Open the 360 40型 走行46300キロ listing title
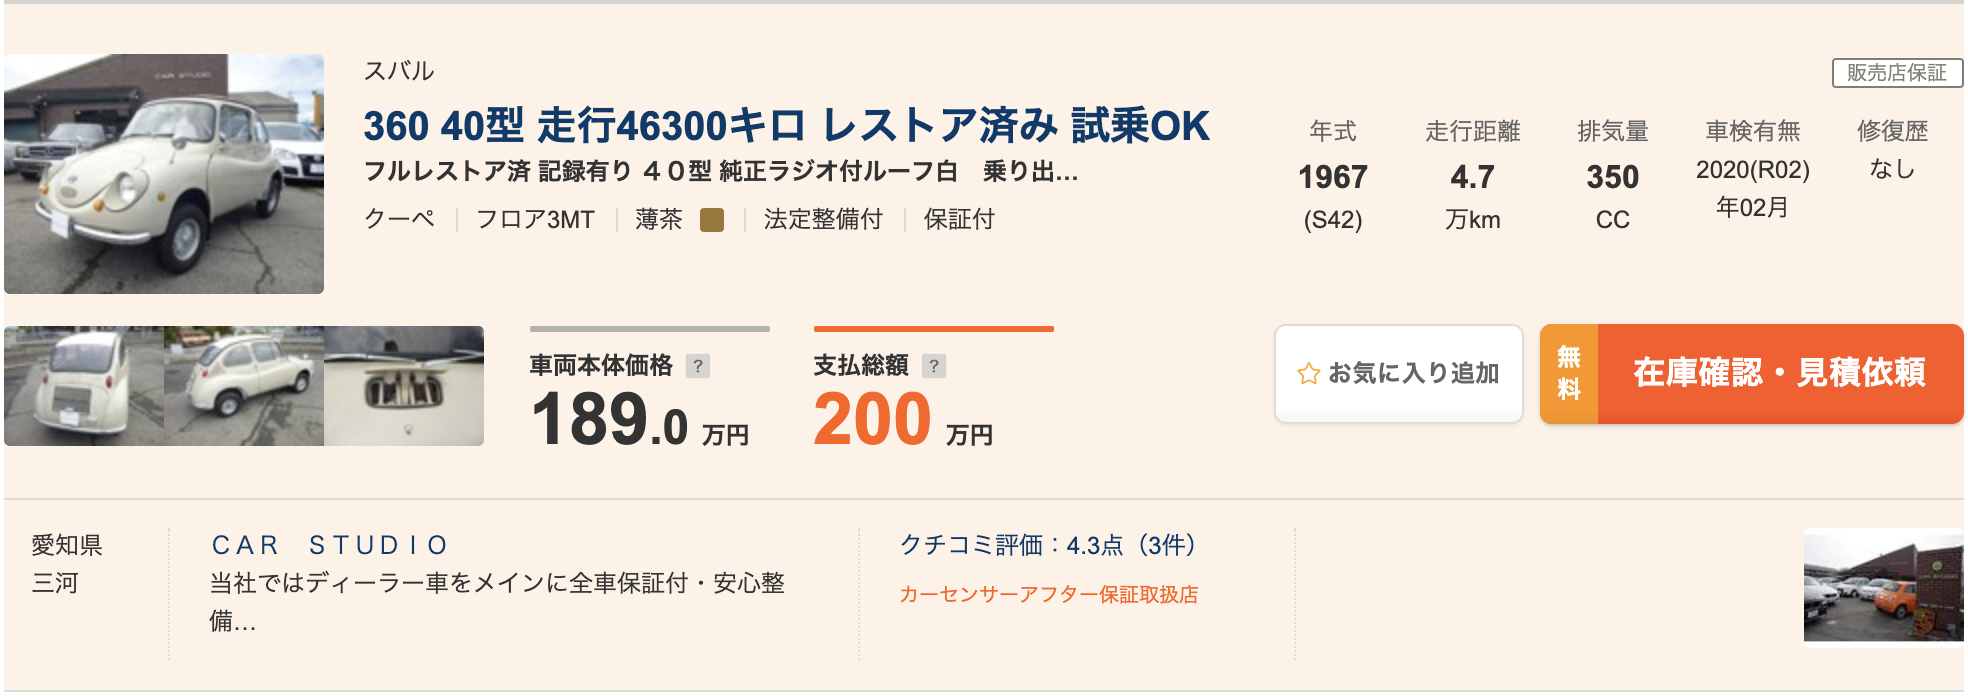This screenshot has width=1968, height=696. [786, 126]
